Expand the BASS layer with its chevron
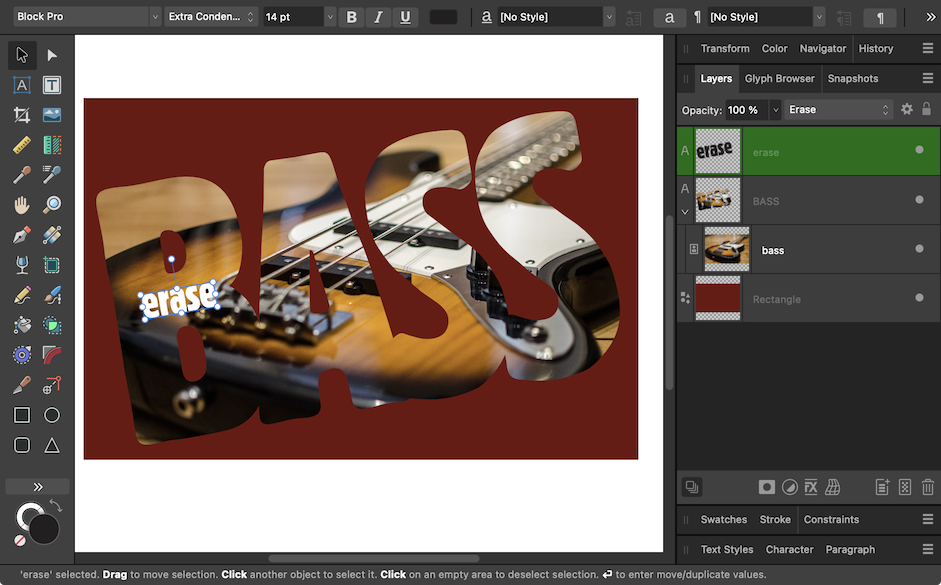 click(685, 212)
